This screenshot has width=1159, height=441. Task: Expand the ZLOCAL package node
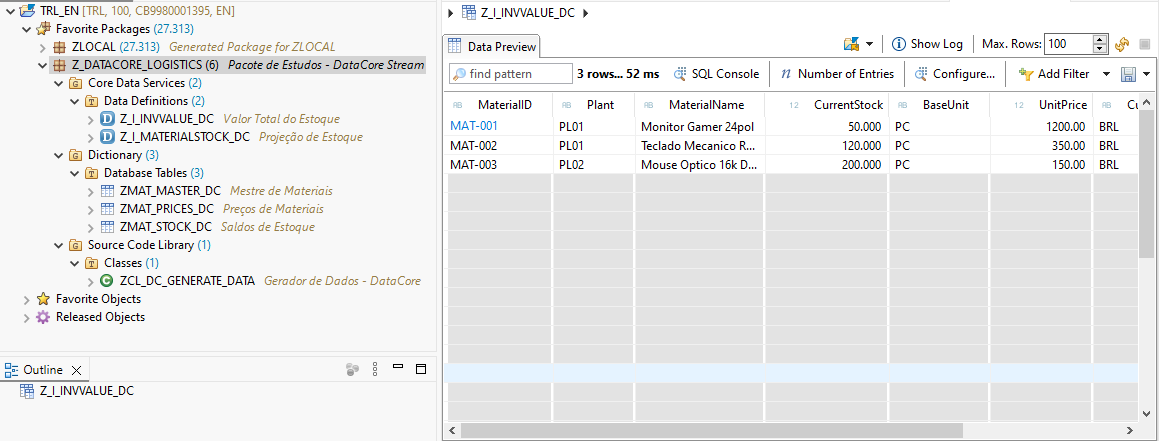(x=42, y=47)
